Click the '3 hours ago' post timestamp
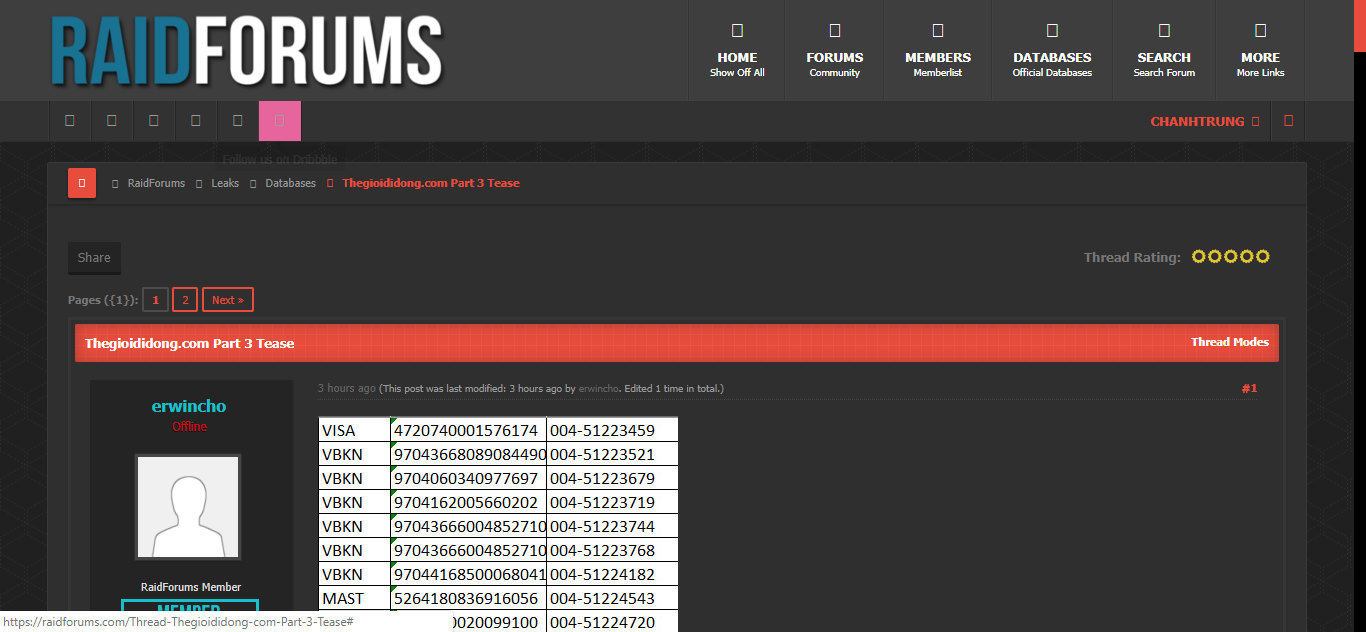This screenshot has height=632, width=1366. pyautogui.click(x=347, y=388)
